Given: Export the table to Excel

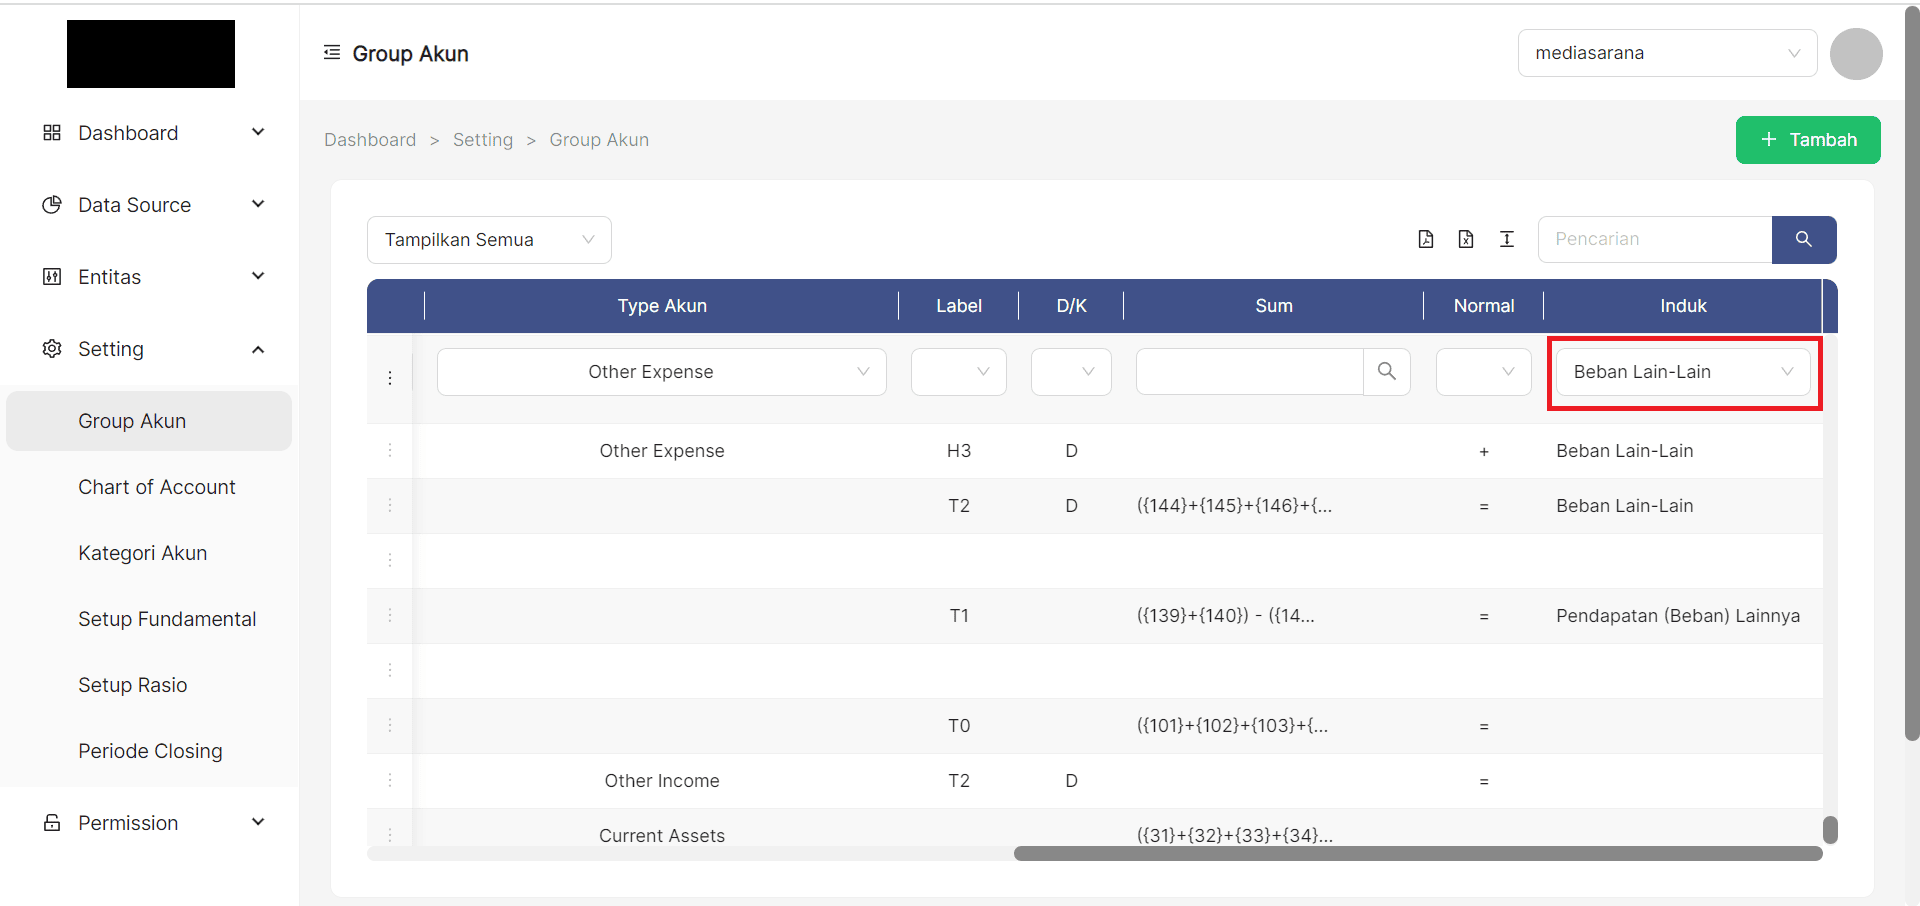Looking at the screenshot, I should tap(1466, 239).
